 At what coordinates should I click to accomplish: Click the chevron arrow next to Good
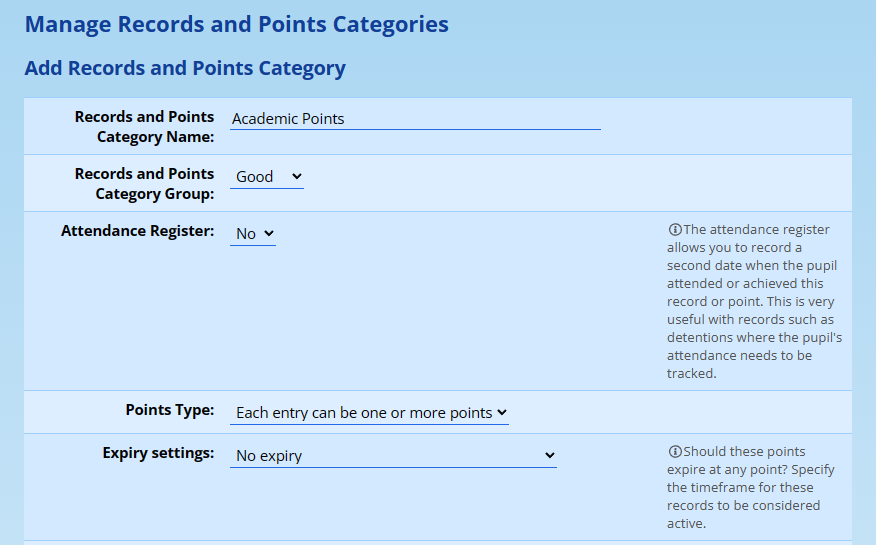(x=296, y=177)
